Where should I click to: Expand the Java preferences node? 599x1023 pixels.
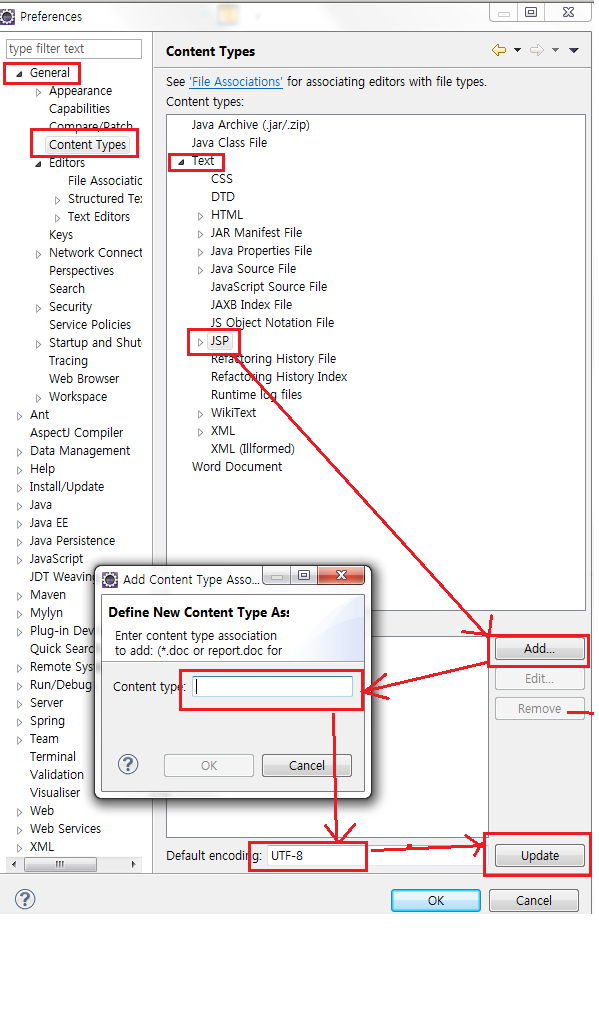click(x=20, y=506)
